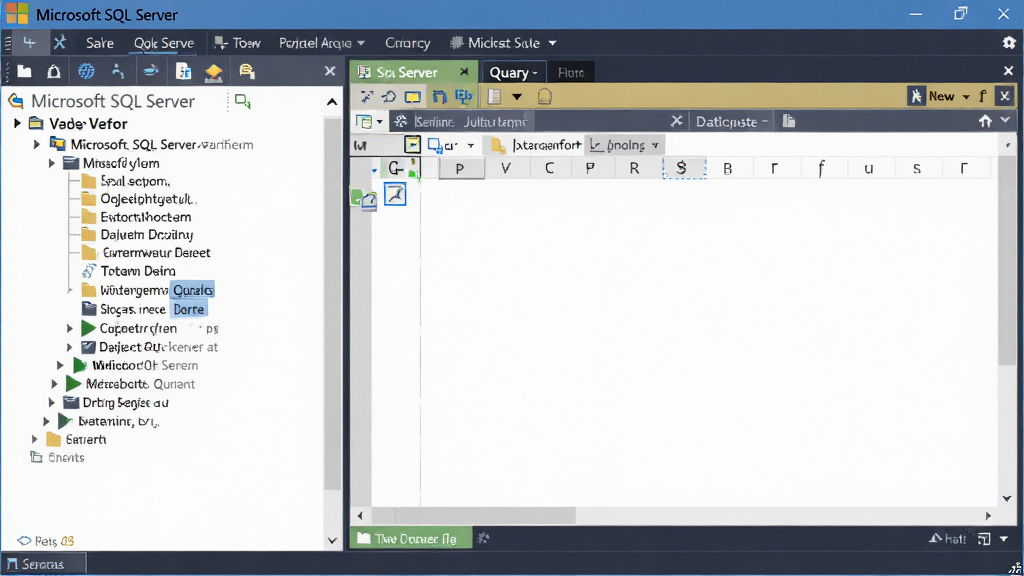This screenshot has width=1024, height=576.
Task: Click the yellow note icon in the left toolbar
Action: 246,71
